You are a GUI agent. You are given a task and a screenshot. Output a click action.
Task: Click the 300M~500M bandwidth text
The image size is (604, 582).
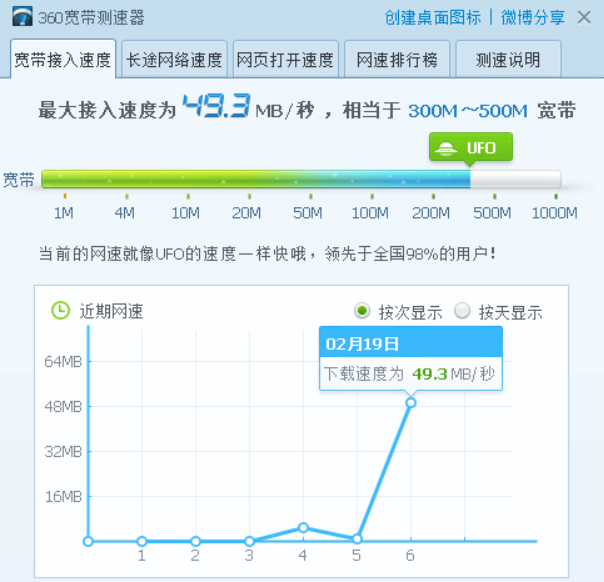point(468,111)
